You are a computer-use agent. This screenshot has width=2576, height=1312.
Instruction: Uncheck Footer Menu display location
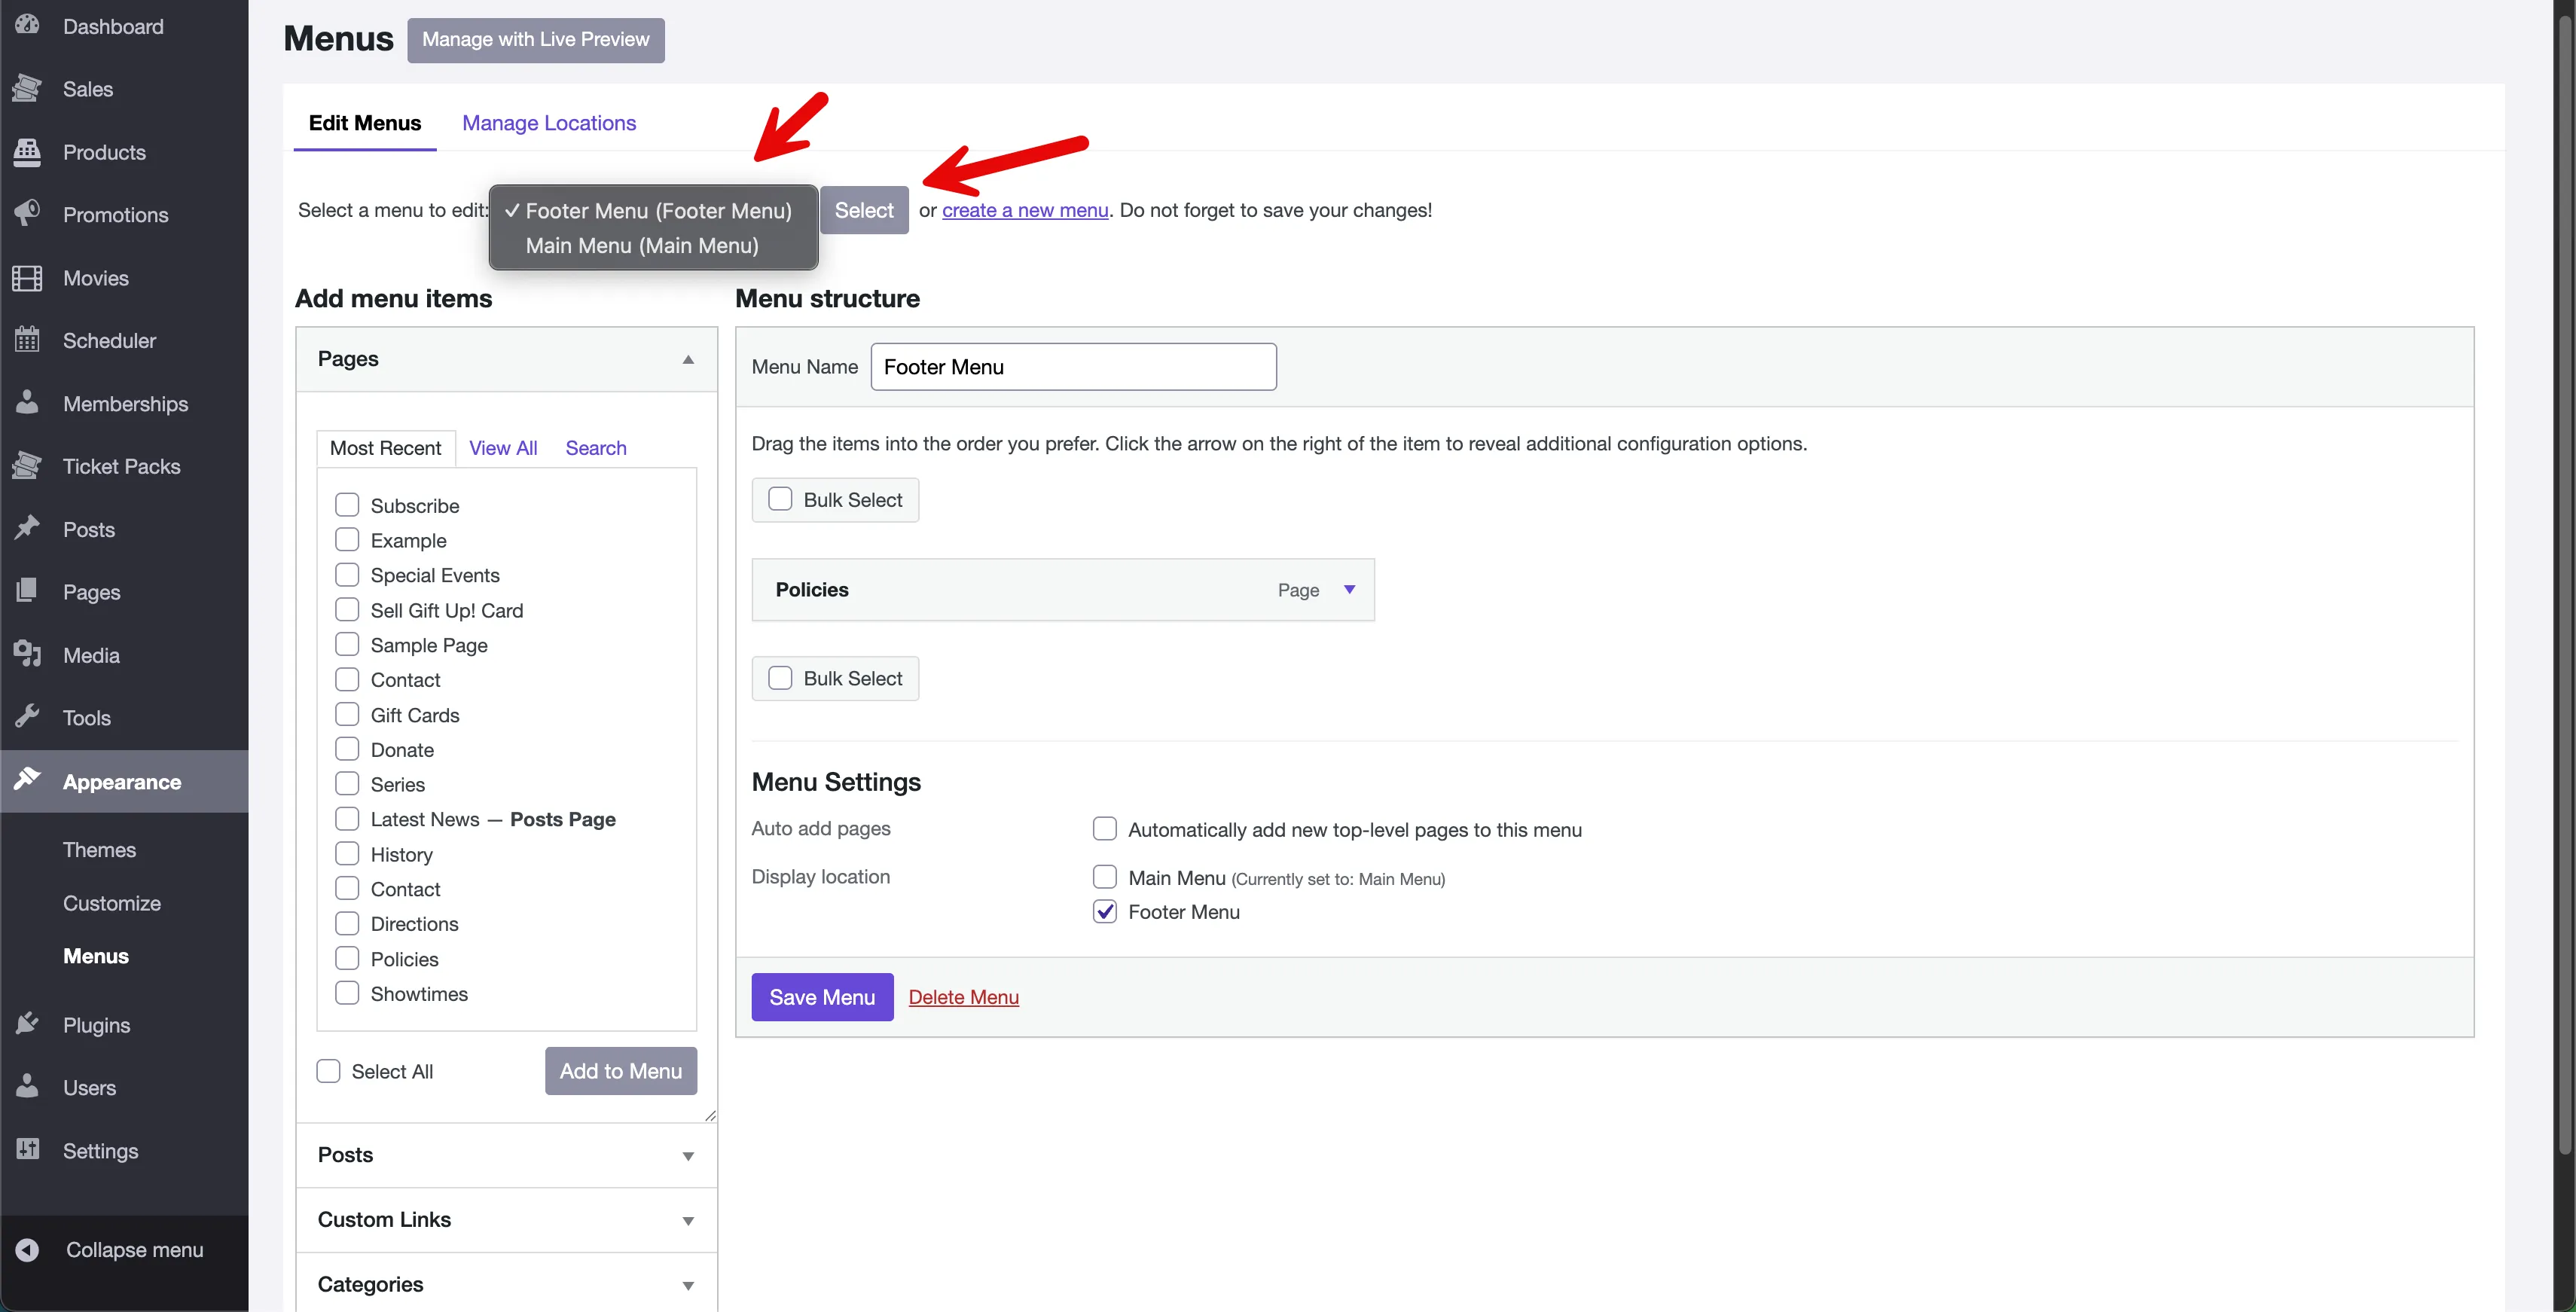tap(1105, 911)
